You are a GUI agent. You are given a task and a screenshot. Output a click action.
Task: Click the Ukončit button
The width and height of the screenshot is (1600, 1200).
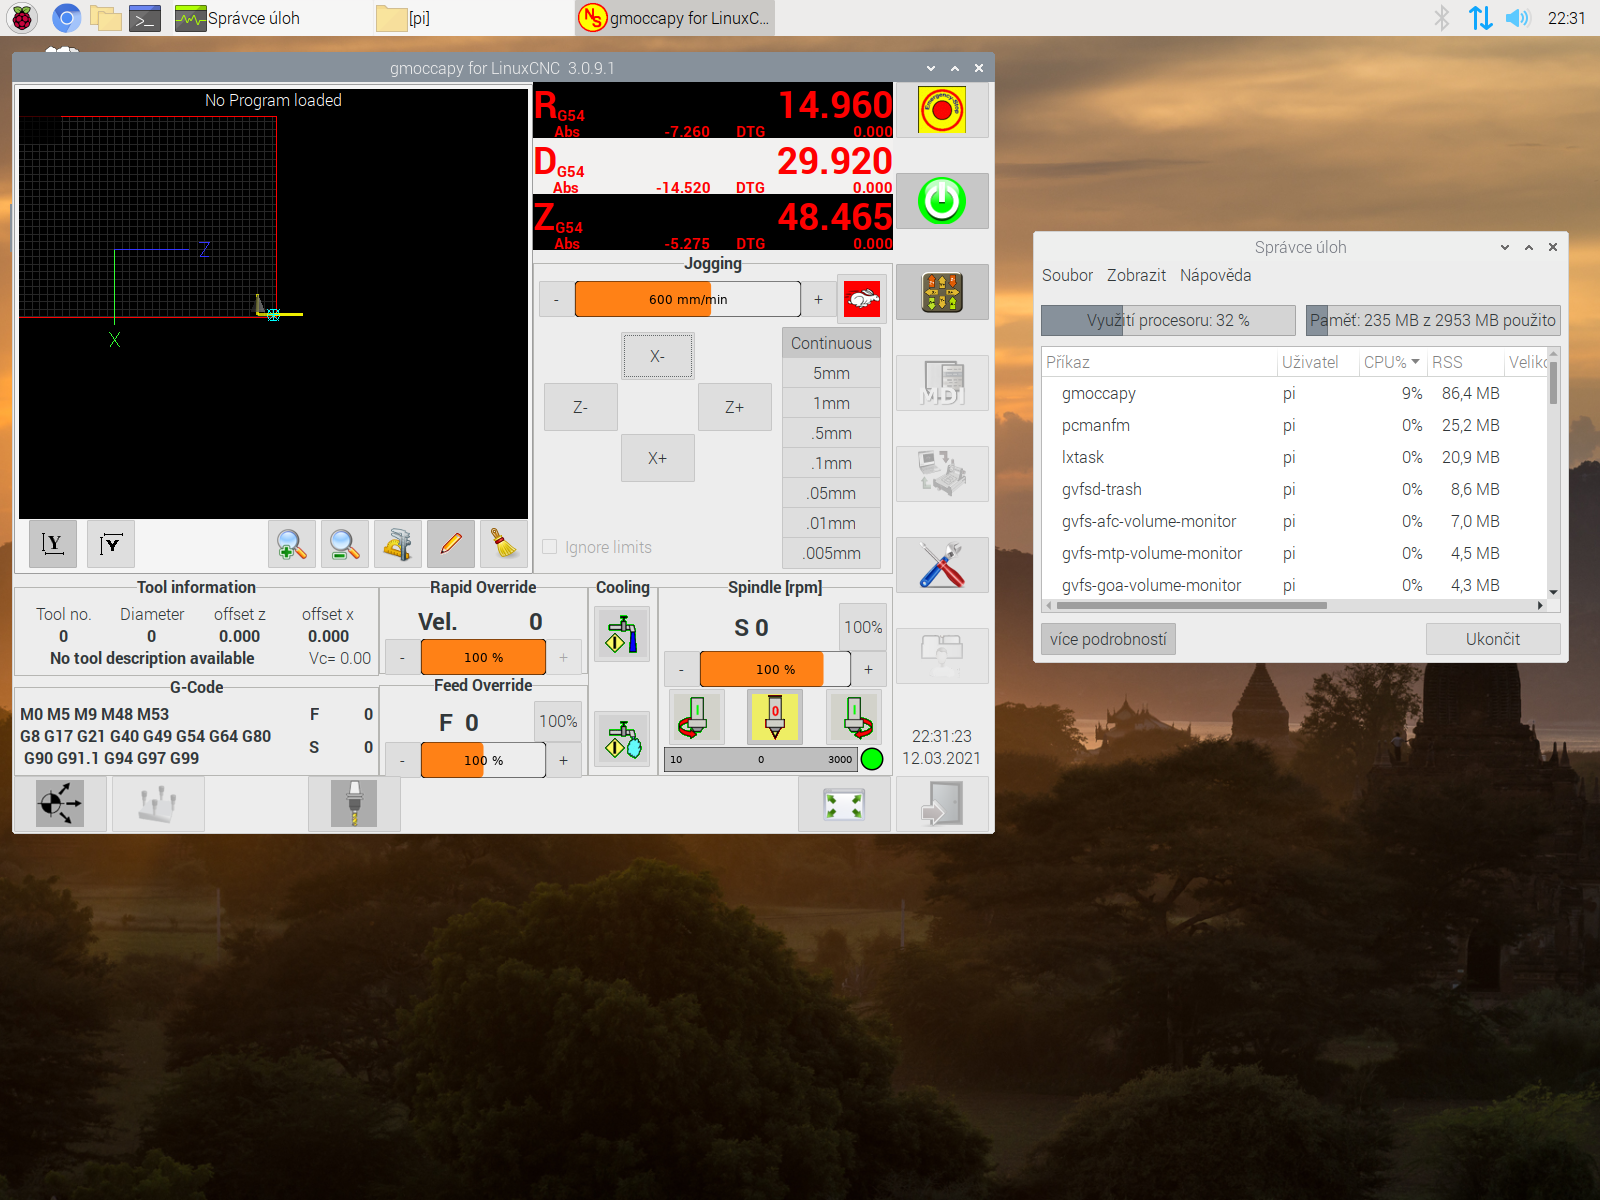[x=1492, y=639]
